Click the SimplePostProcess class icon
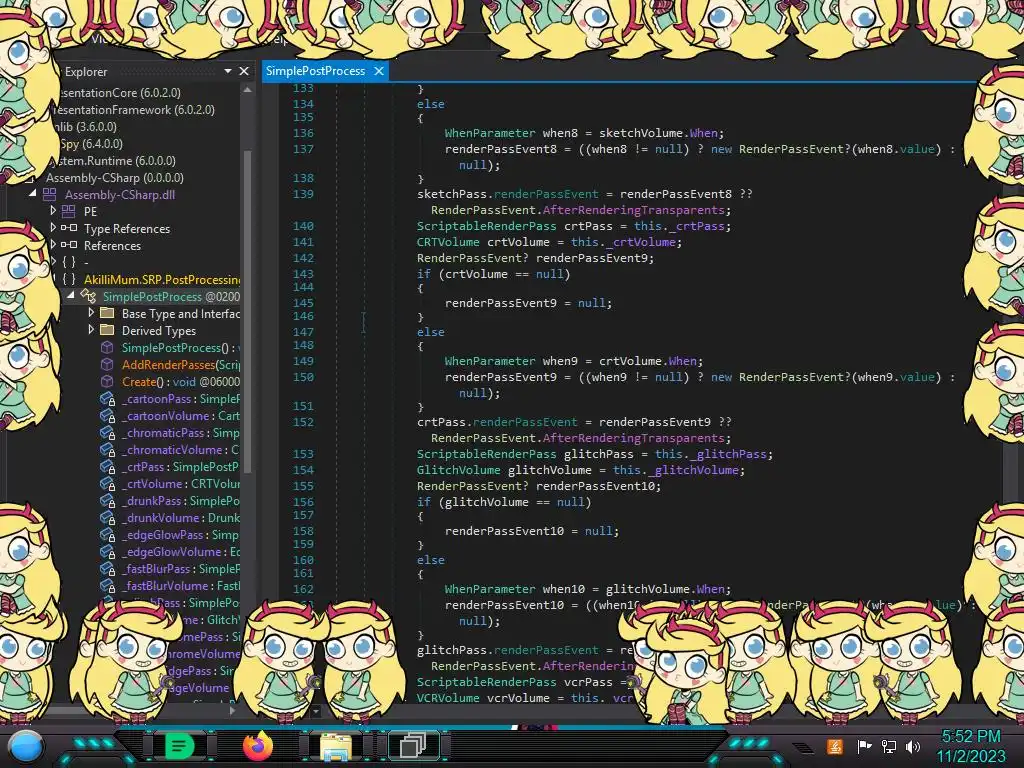 (x=88, y=296)
